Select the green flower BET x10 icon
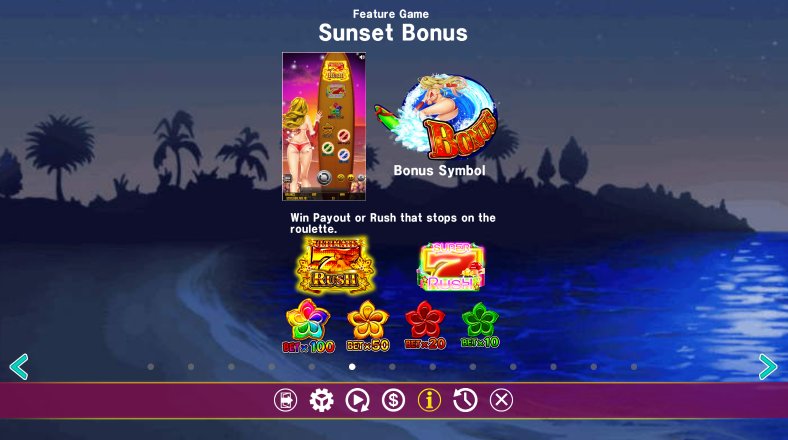 [x=480, y=325]
